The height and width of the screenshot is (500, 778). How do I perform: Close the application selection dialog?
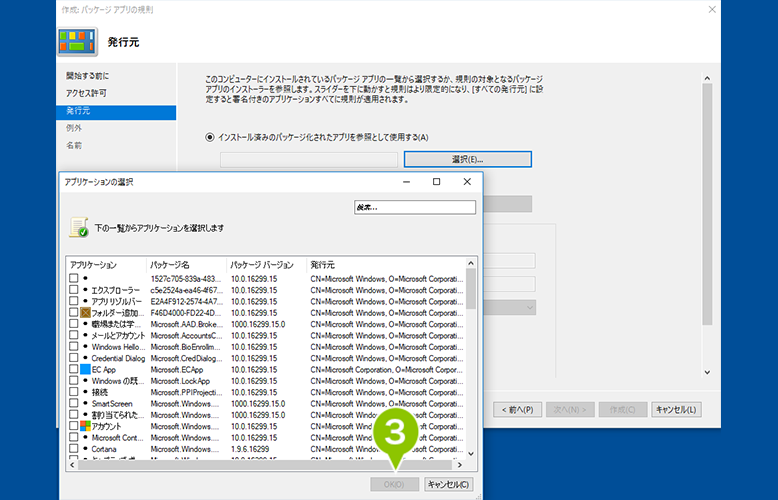tap(467, 182)
